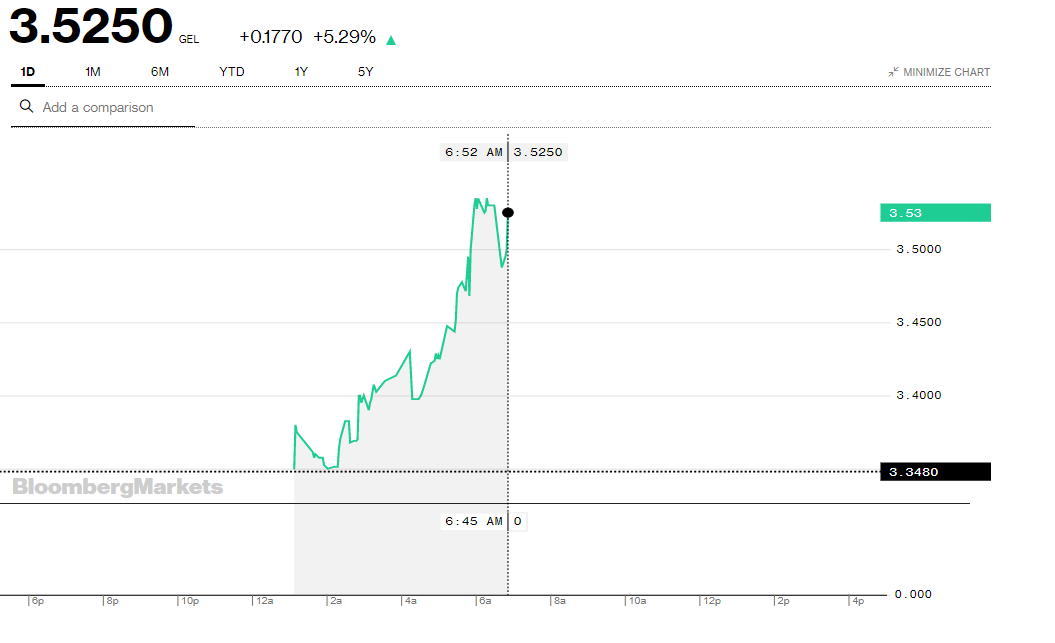This screenshot has width=1055, height=643.
Task: Click the 3.5250 headline price
Action: coord(91,28)
